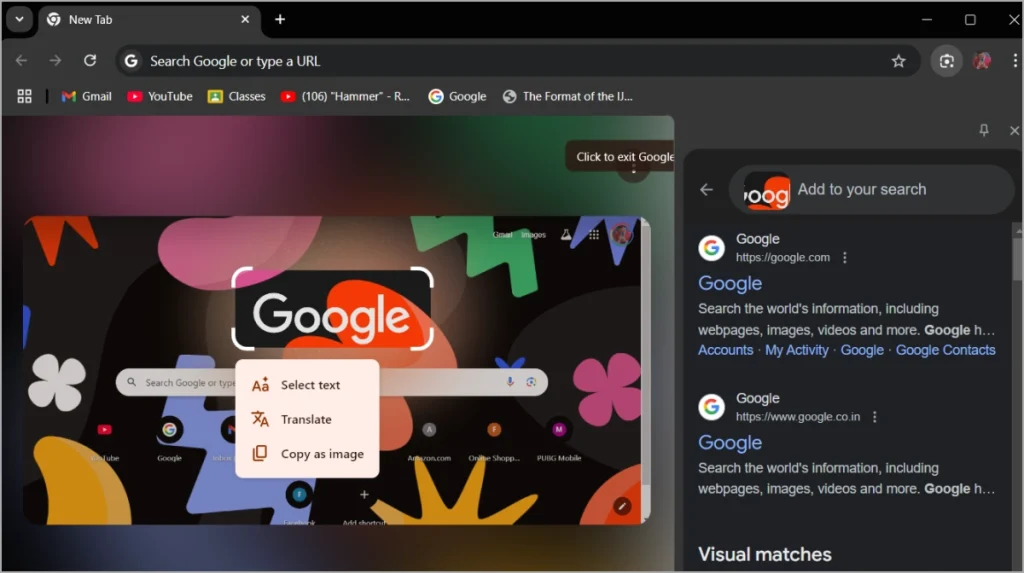
Task: Open the tab search dropdown arrow
Action: (20, 20)
